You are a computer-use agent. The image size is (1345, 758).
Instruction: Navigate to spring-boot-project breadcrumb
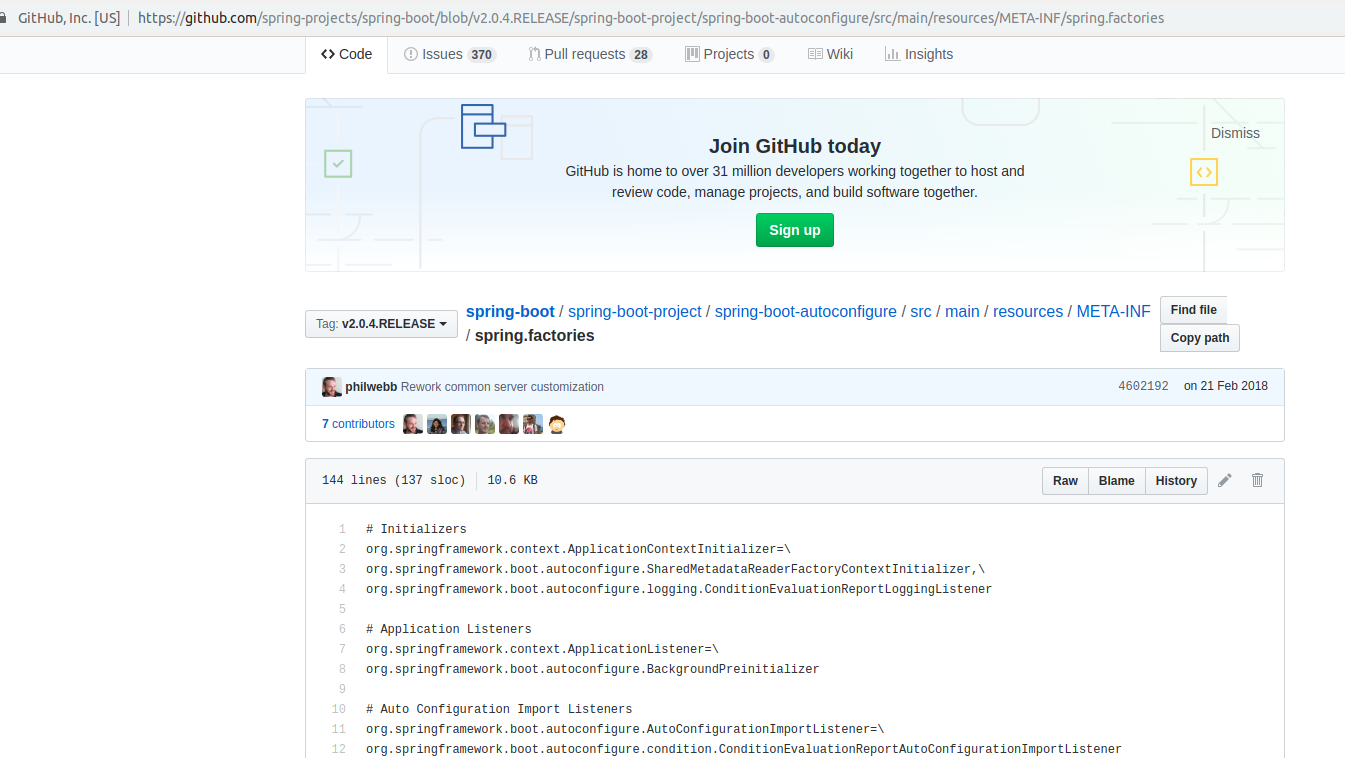[635, 311]
